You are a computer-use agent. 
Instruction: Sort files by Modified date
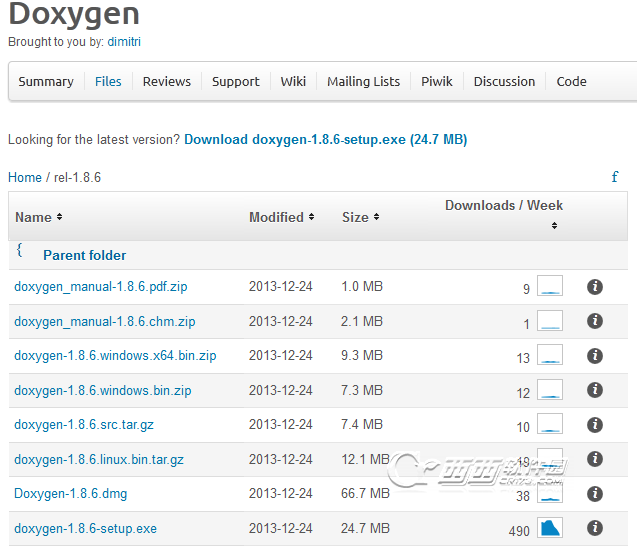tap(282, 217)
